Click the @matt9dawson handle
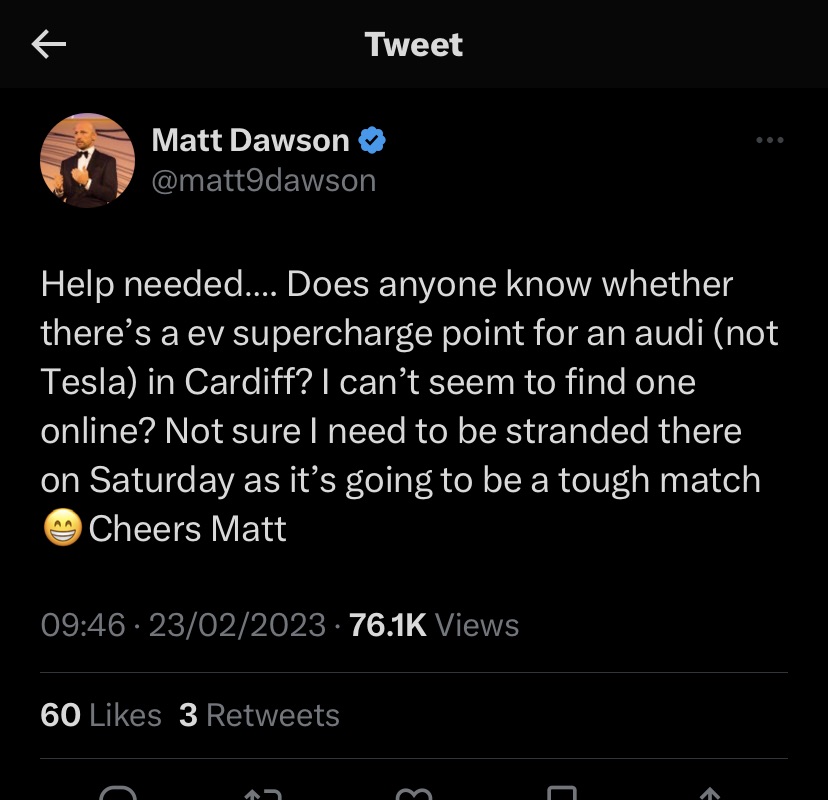828x800 pixels. pos(263,180)
